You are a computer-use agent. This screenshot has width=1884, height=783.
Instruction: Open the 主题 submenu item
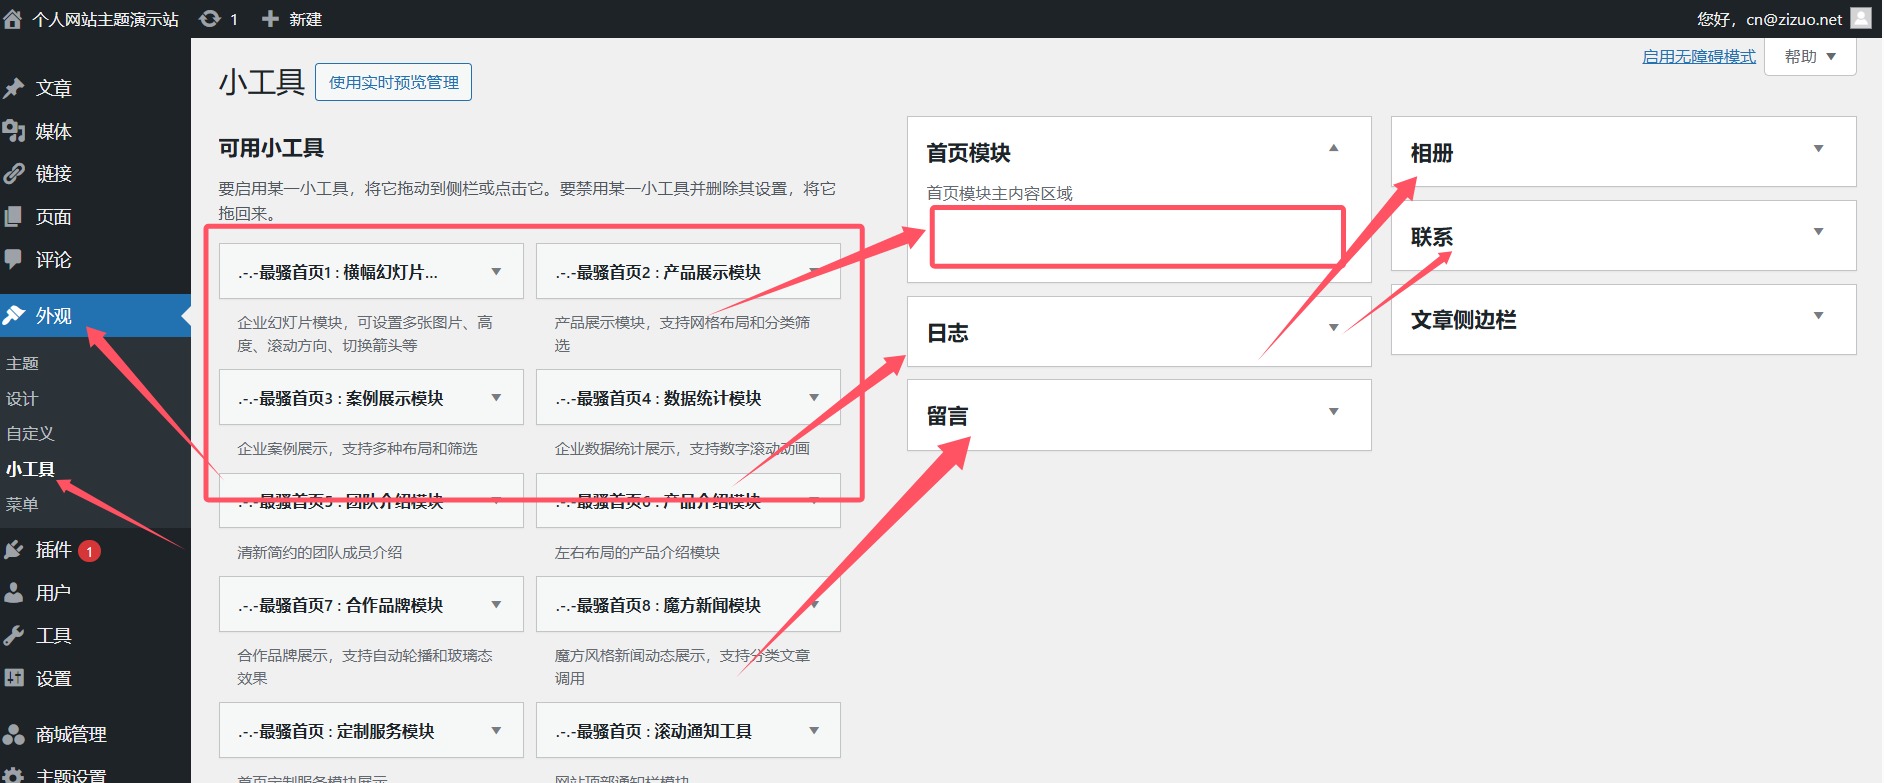[x=22, y=364]
